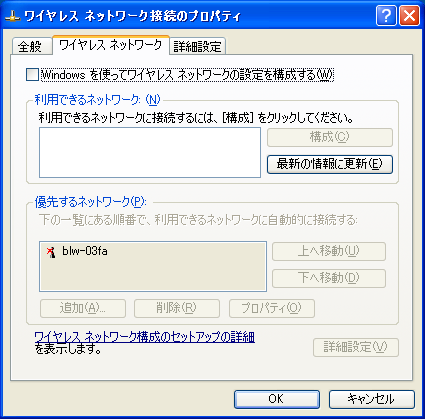
Task: Click the 詳細設定(V) button at bottom right
Action: click(356, 348)
